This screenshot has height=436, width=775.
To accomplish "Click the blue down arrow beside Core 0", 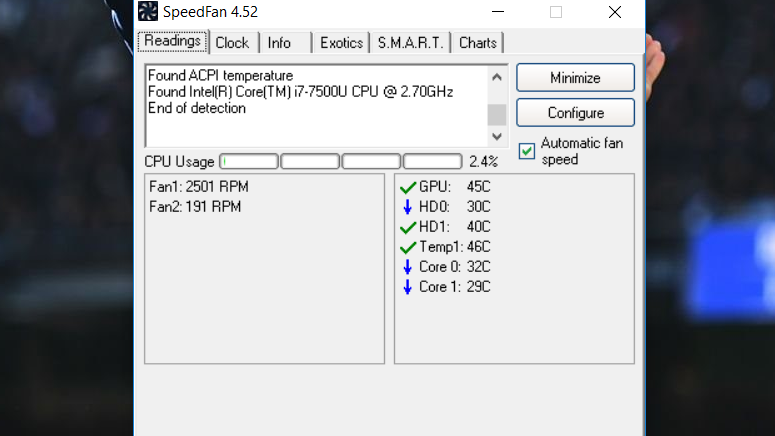I will 407,267.
